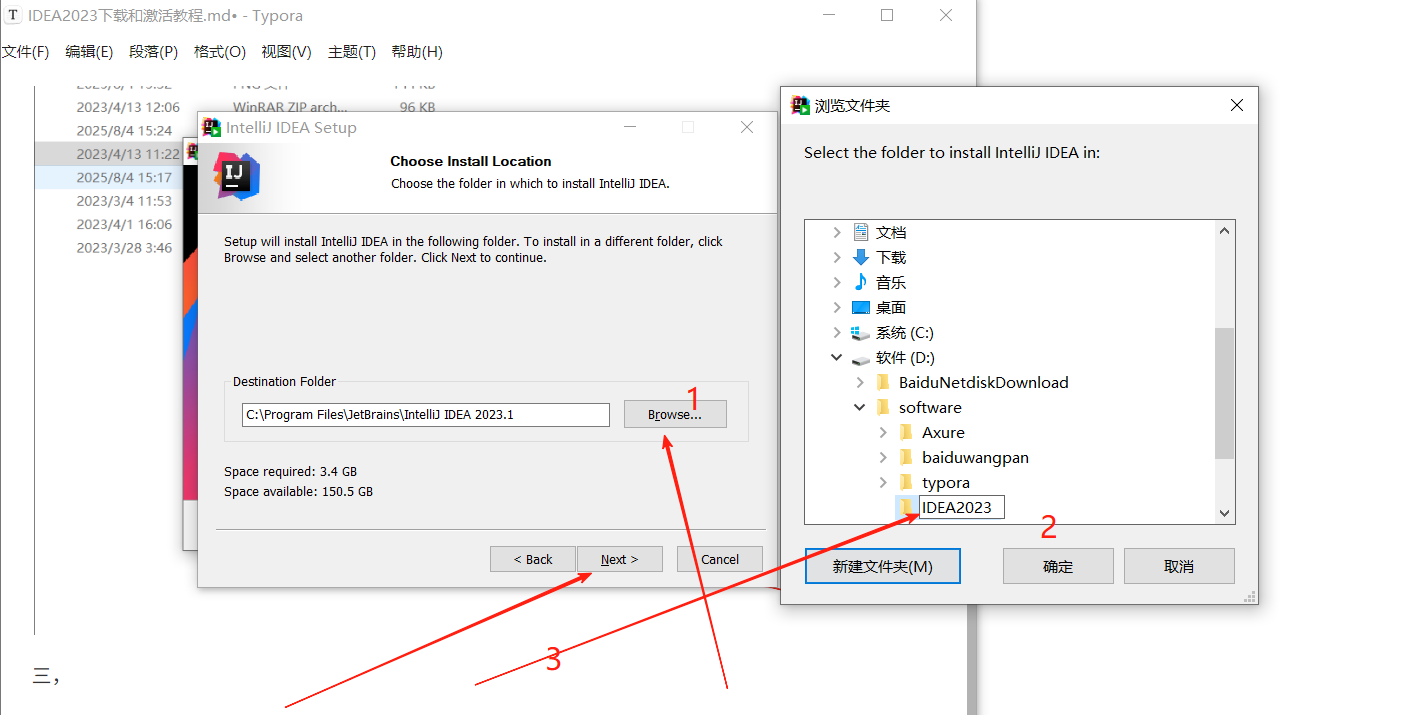This screenshot has width=1406, height=715.
Task: Select the 下载 download arrow icon
Action: [x=861, y=257]
